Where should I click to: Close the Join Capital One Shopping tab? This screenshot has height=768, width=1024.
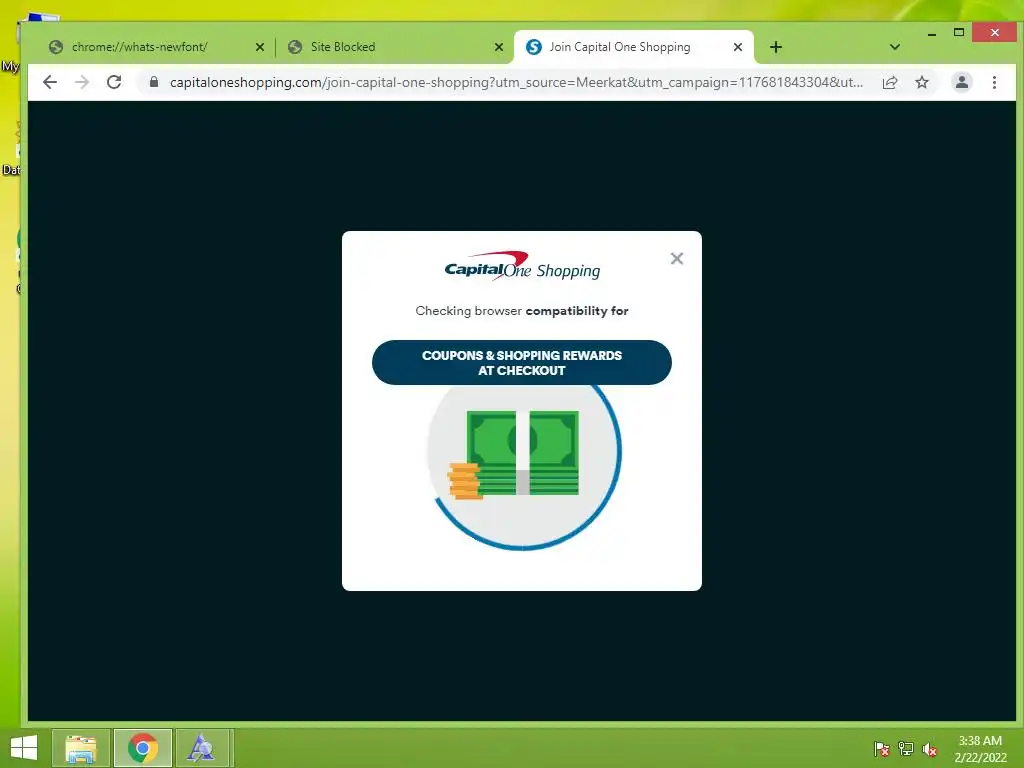pos(738,47)
